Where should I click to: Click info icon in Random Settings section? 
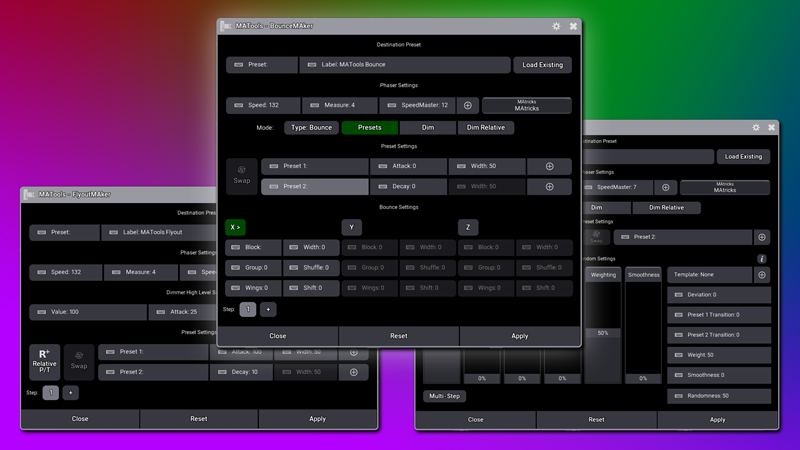[762, 259]
